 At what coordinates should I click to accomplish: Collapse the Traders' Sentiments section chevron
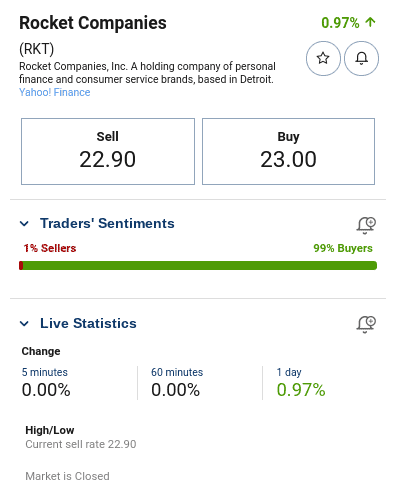click(24, 223)
